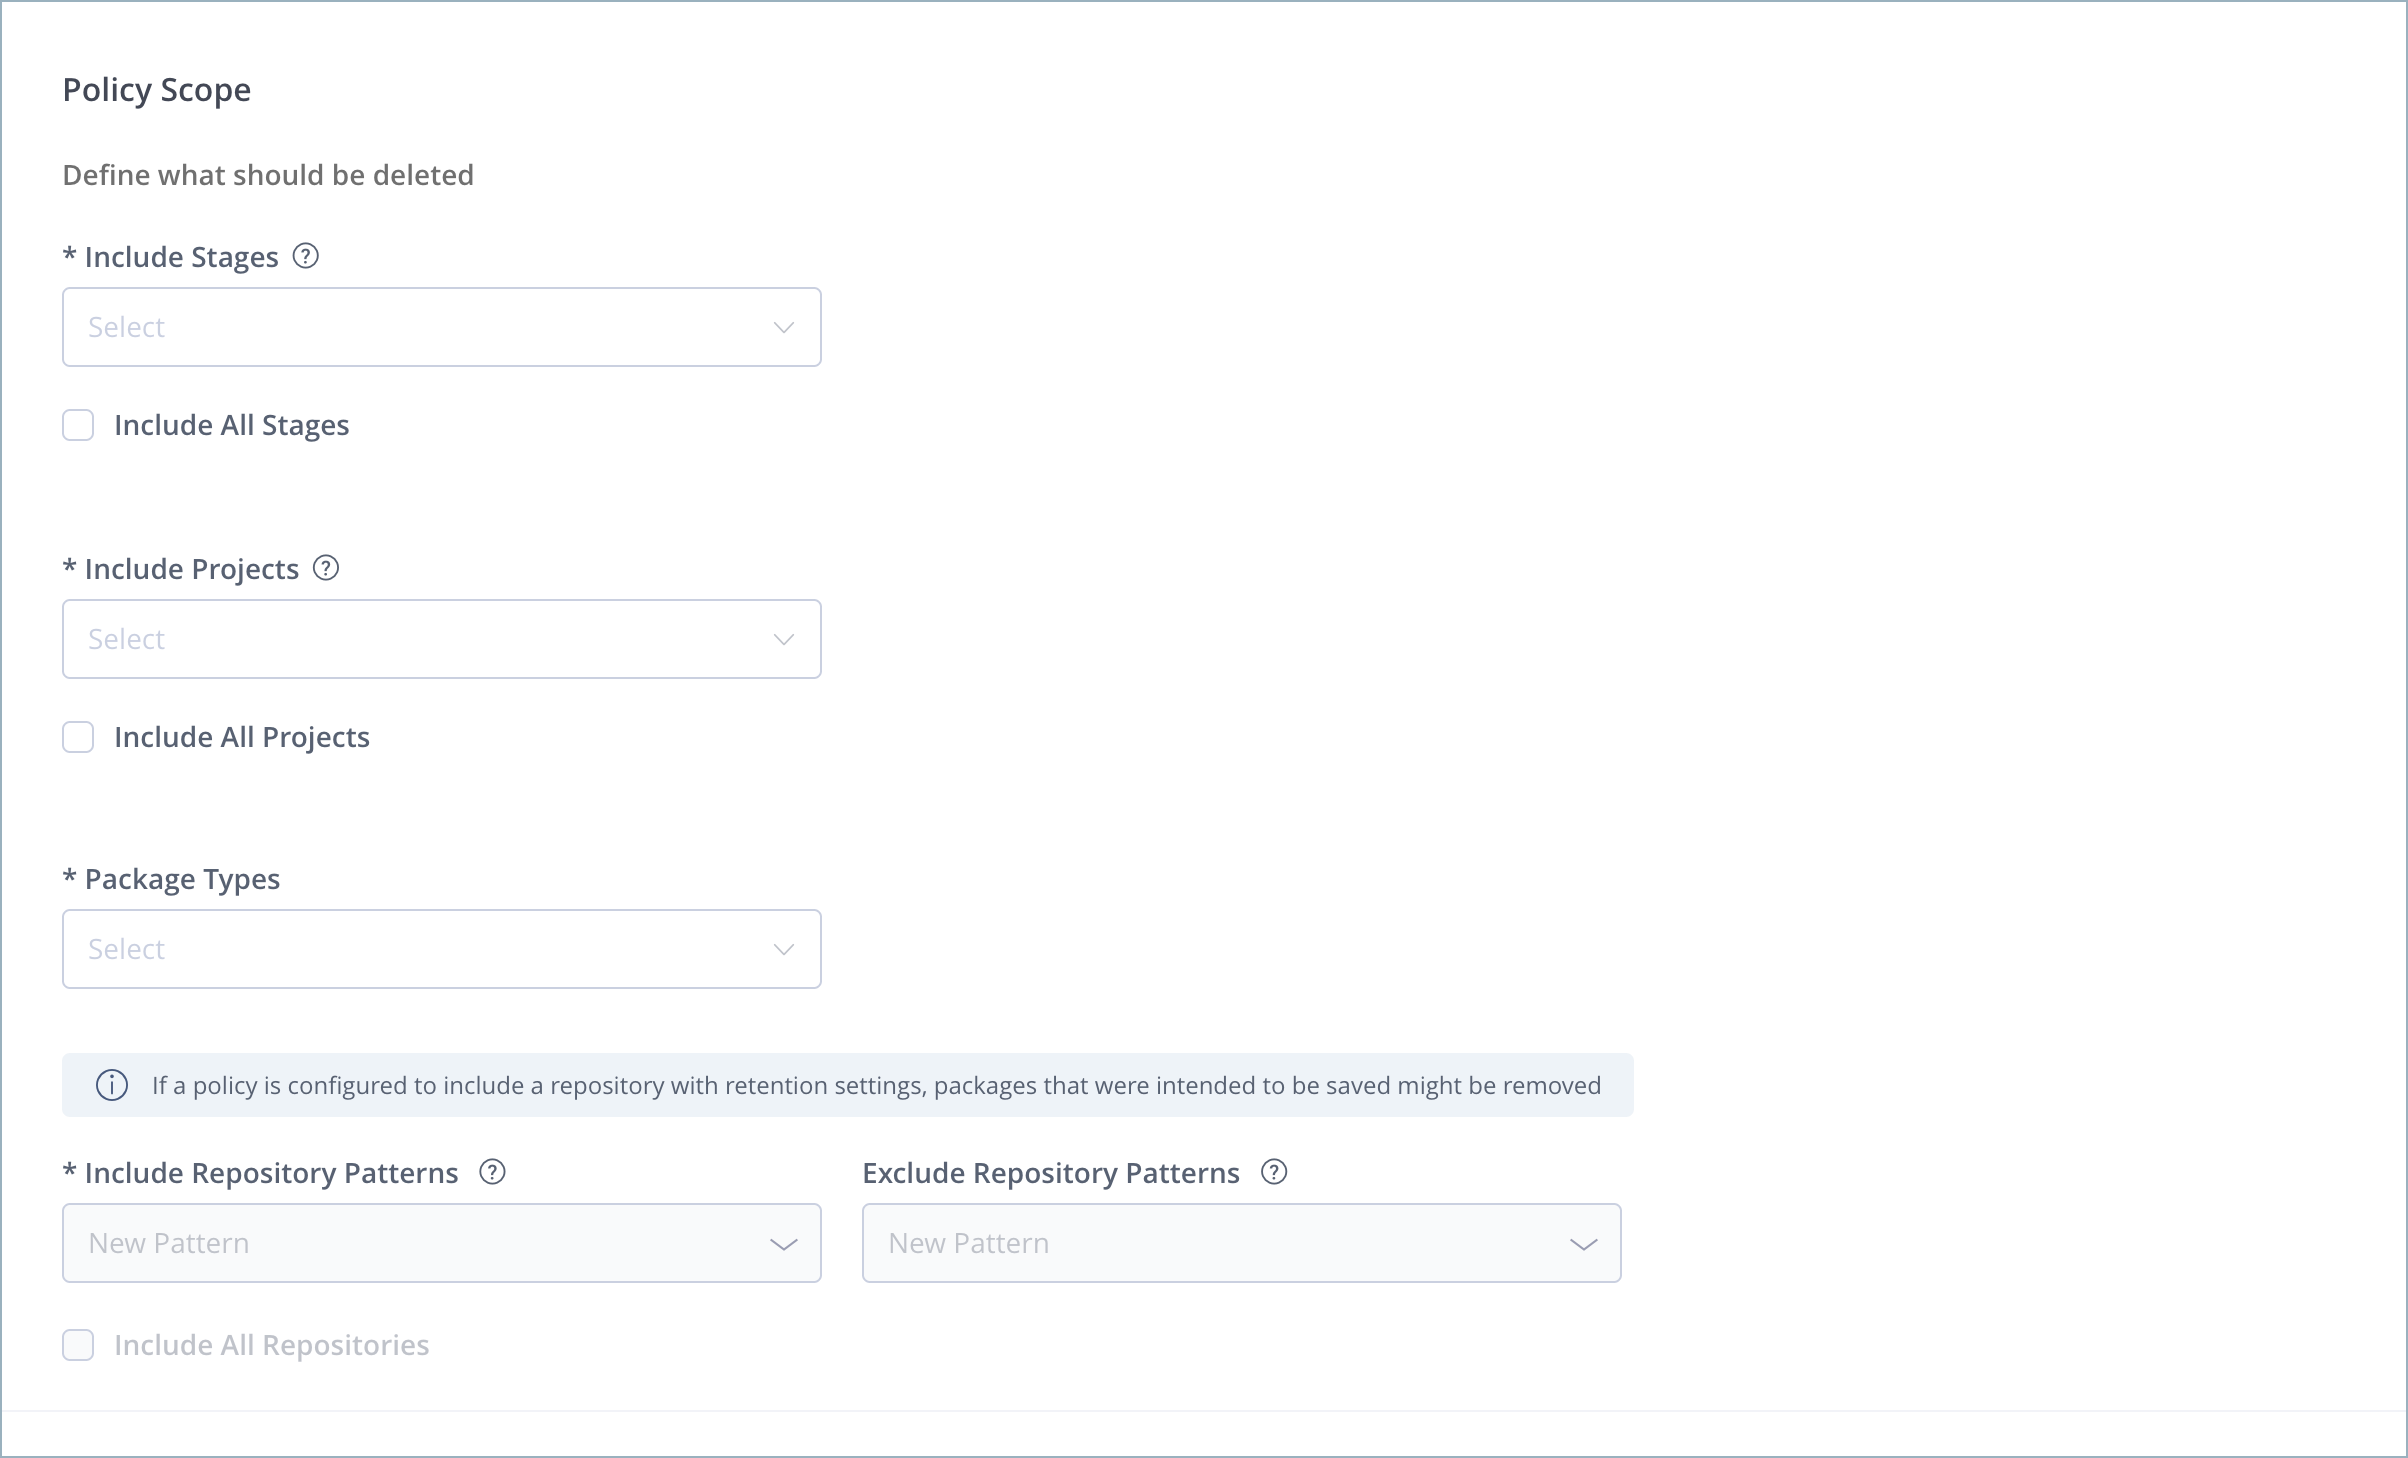
Task: Click the help icon beside Include Stages
Action: click(x=305, y=256)
